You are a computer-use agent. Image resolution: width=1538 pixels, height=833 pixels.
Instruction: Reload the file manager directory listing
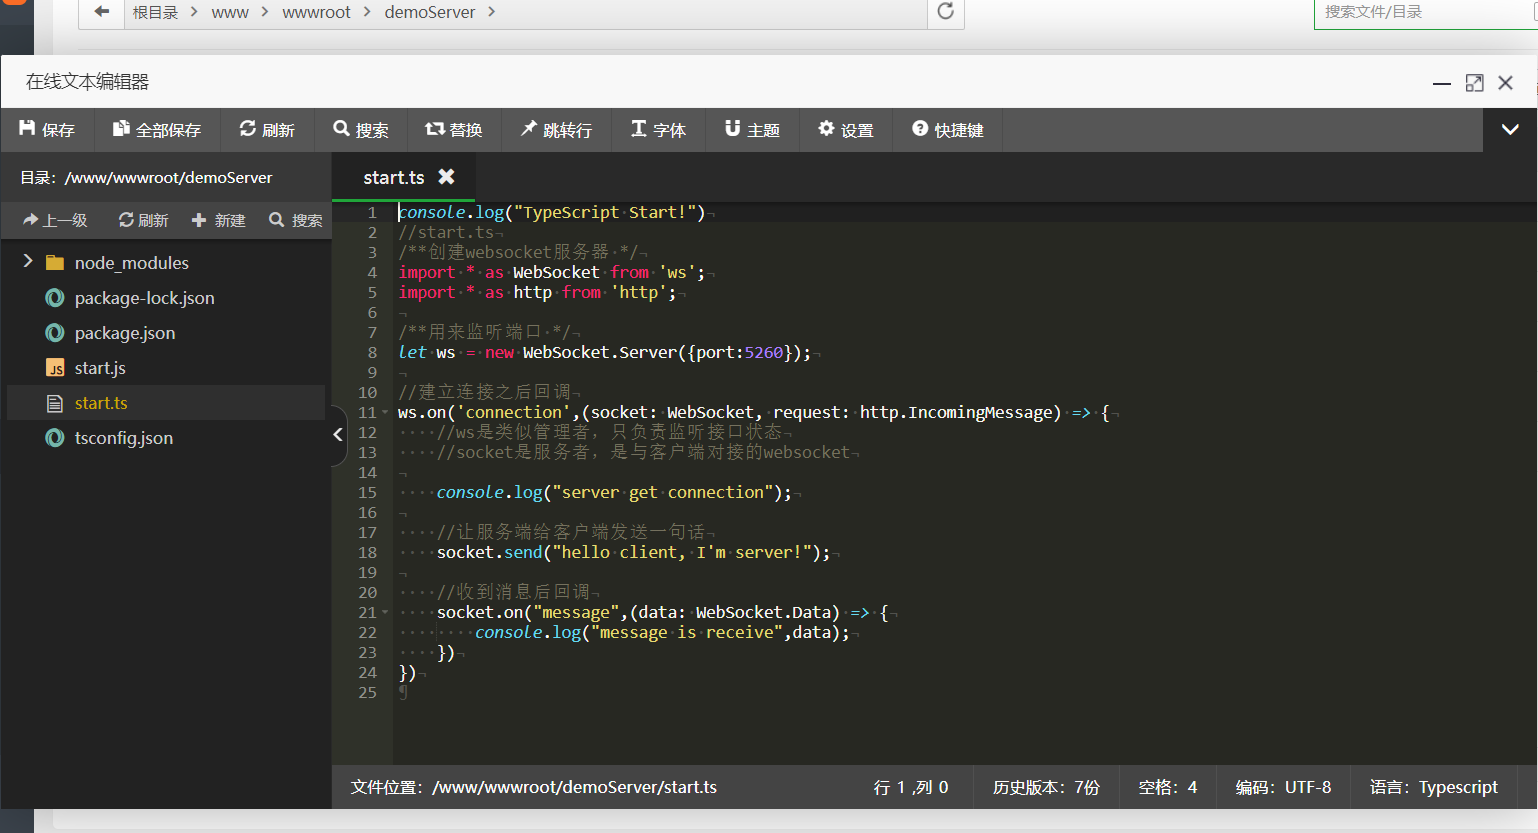pyautogui.click(x=945, y=11)
